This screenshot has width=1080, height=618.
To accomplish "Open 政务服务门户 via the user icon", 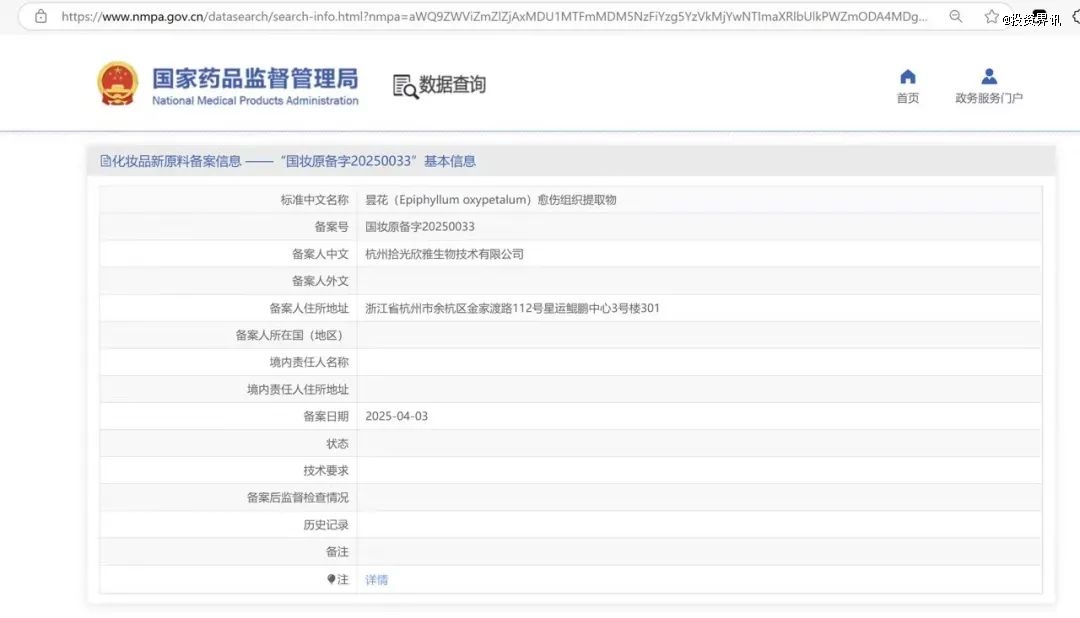I will (x=989, y=76).
